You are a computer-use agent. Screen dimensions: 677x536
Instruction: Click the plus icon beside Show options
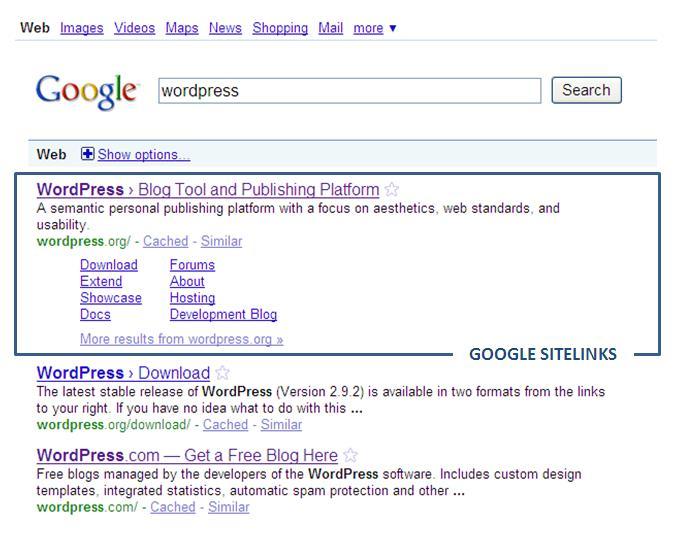click(x=88, y=154)
